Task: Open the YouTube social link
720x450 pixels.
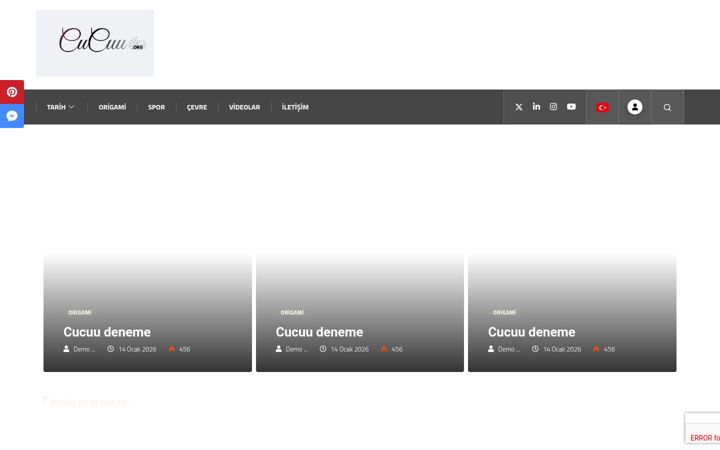Action: 571,107
